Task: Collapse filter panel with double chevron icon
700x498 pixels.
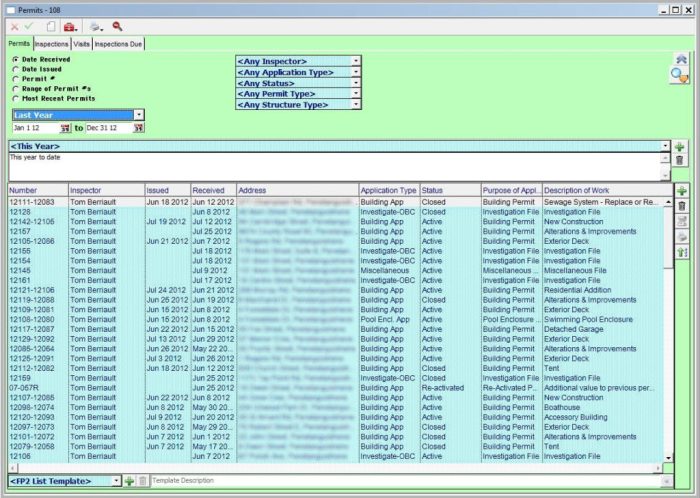Action: click(x=681, y=59)
